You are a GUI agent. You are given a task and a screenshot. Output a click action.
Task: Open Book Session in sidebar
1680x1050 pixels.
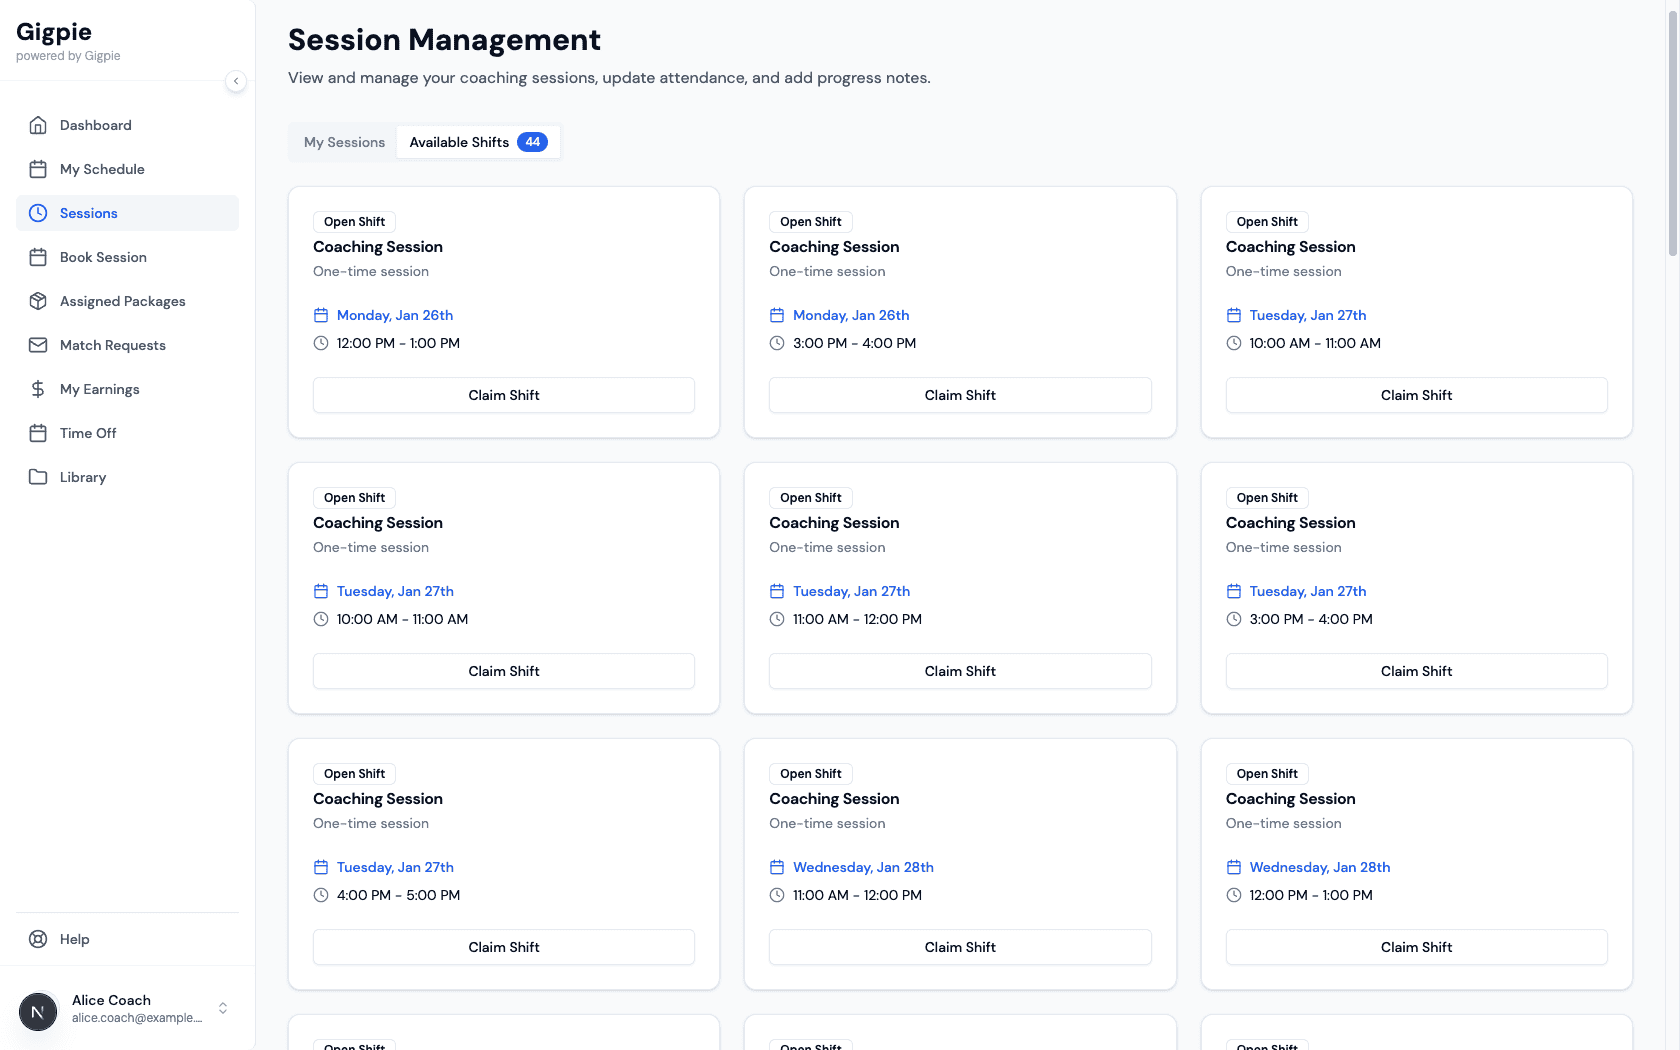pos(103,257)
